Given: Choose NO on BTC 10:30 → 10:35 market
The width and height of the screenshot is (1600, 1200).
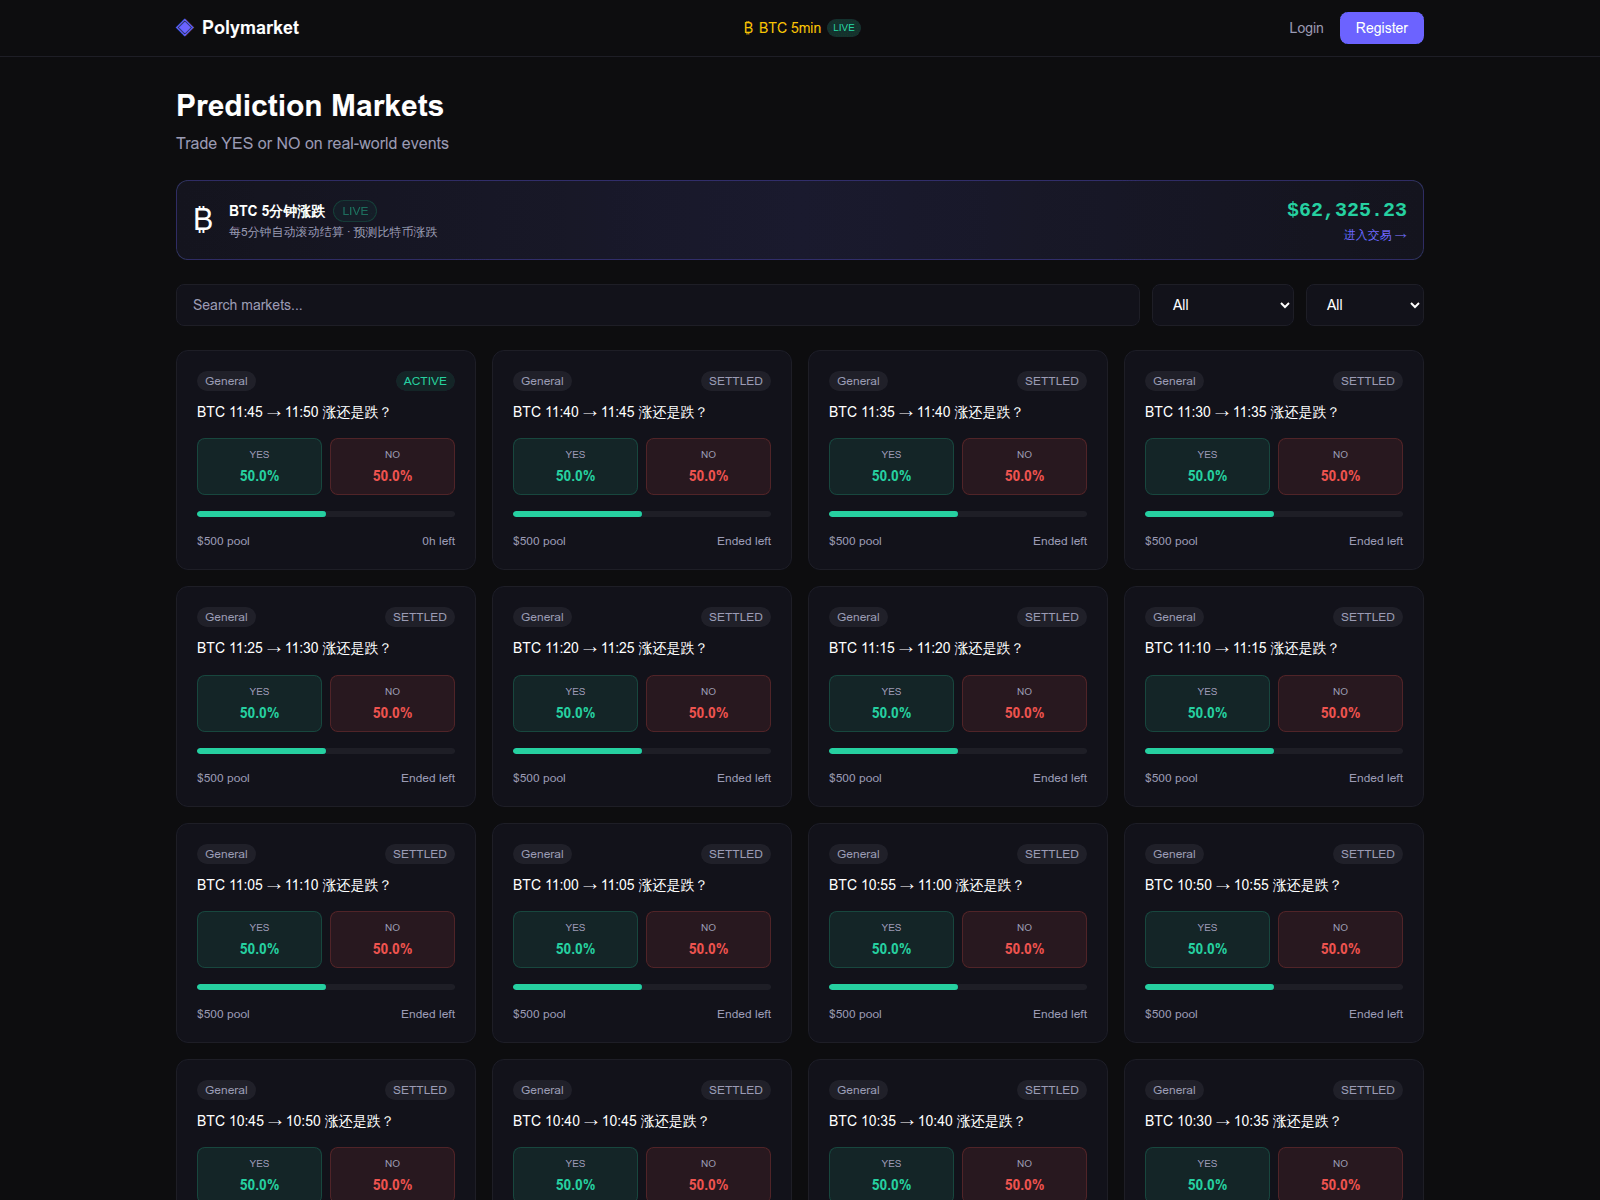Looking at the screenshot, I should [1340, 1174].
